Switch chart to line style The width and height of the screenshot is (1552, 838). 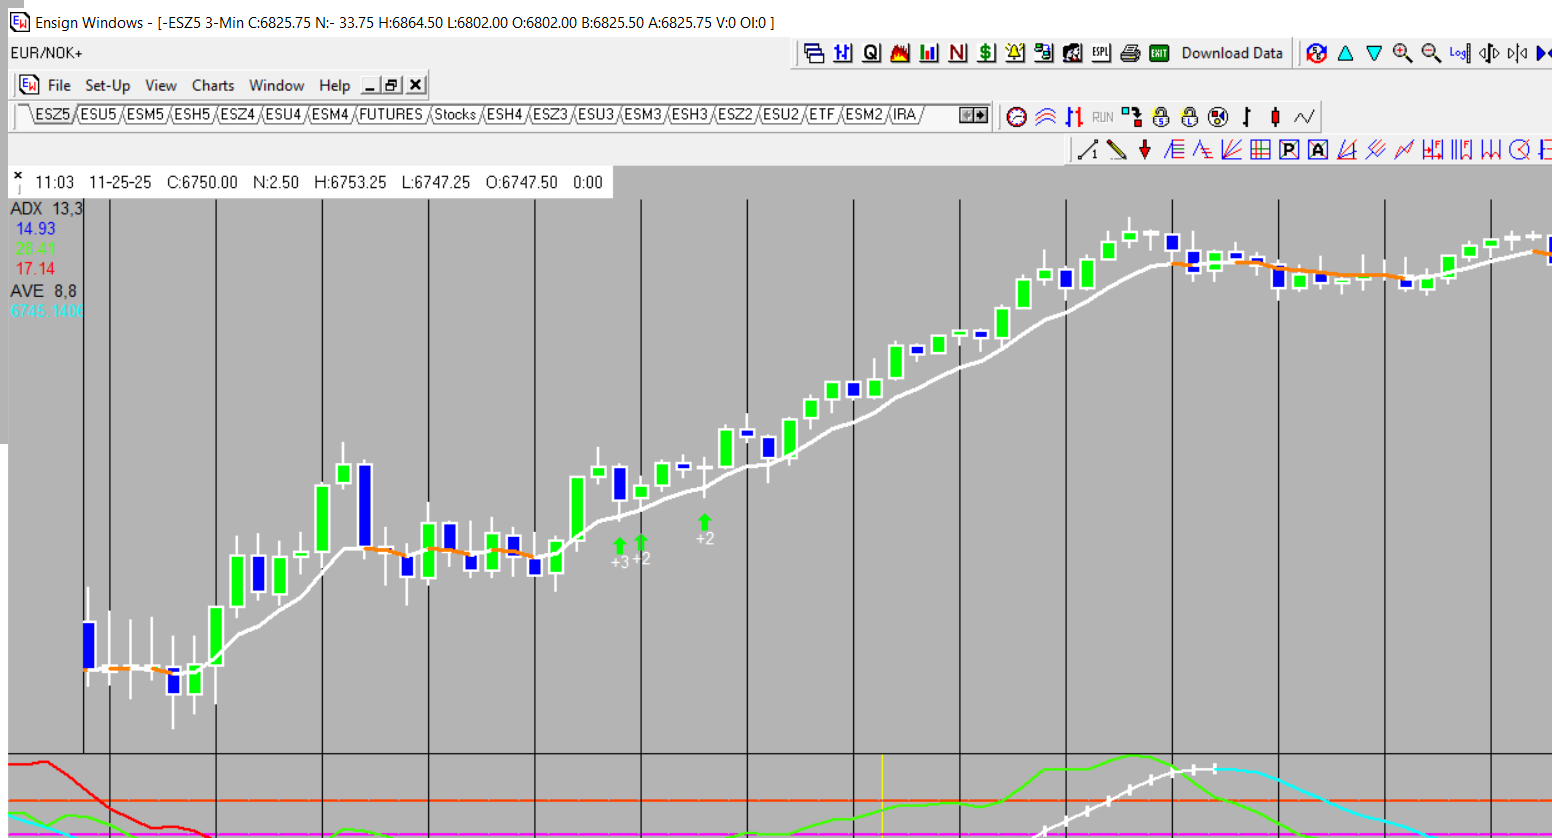click(x=1304, y=117)
